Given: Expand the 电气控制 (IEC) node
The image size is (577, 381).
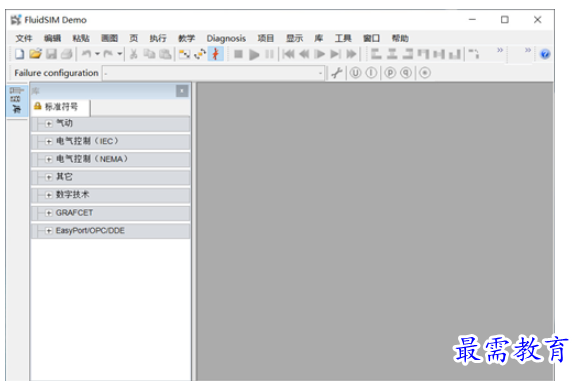Looking at the screenshot, I should pos(49,141).
